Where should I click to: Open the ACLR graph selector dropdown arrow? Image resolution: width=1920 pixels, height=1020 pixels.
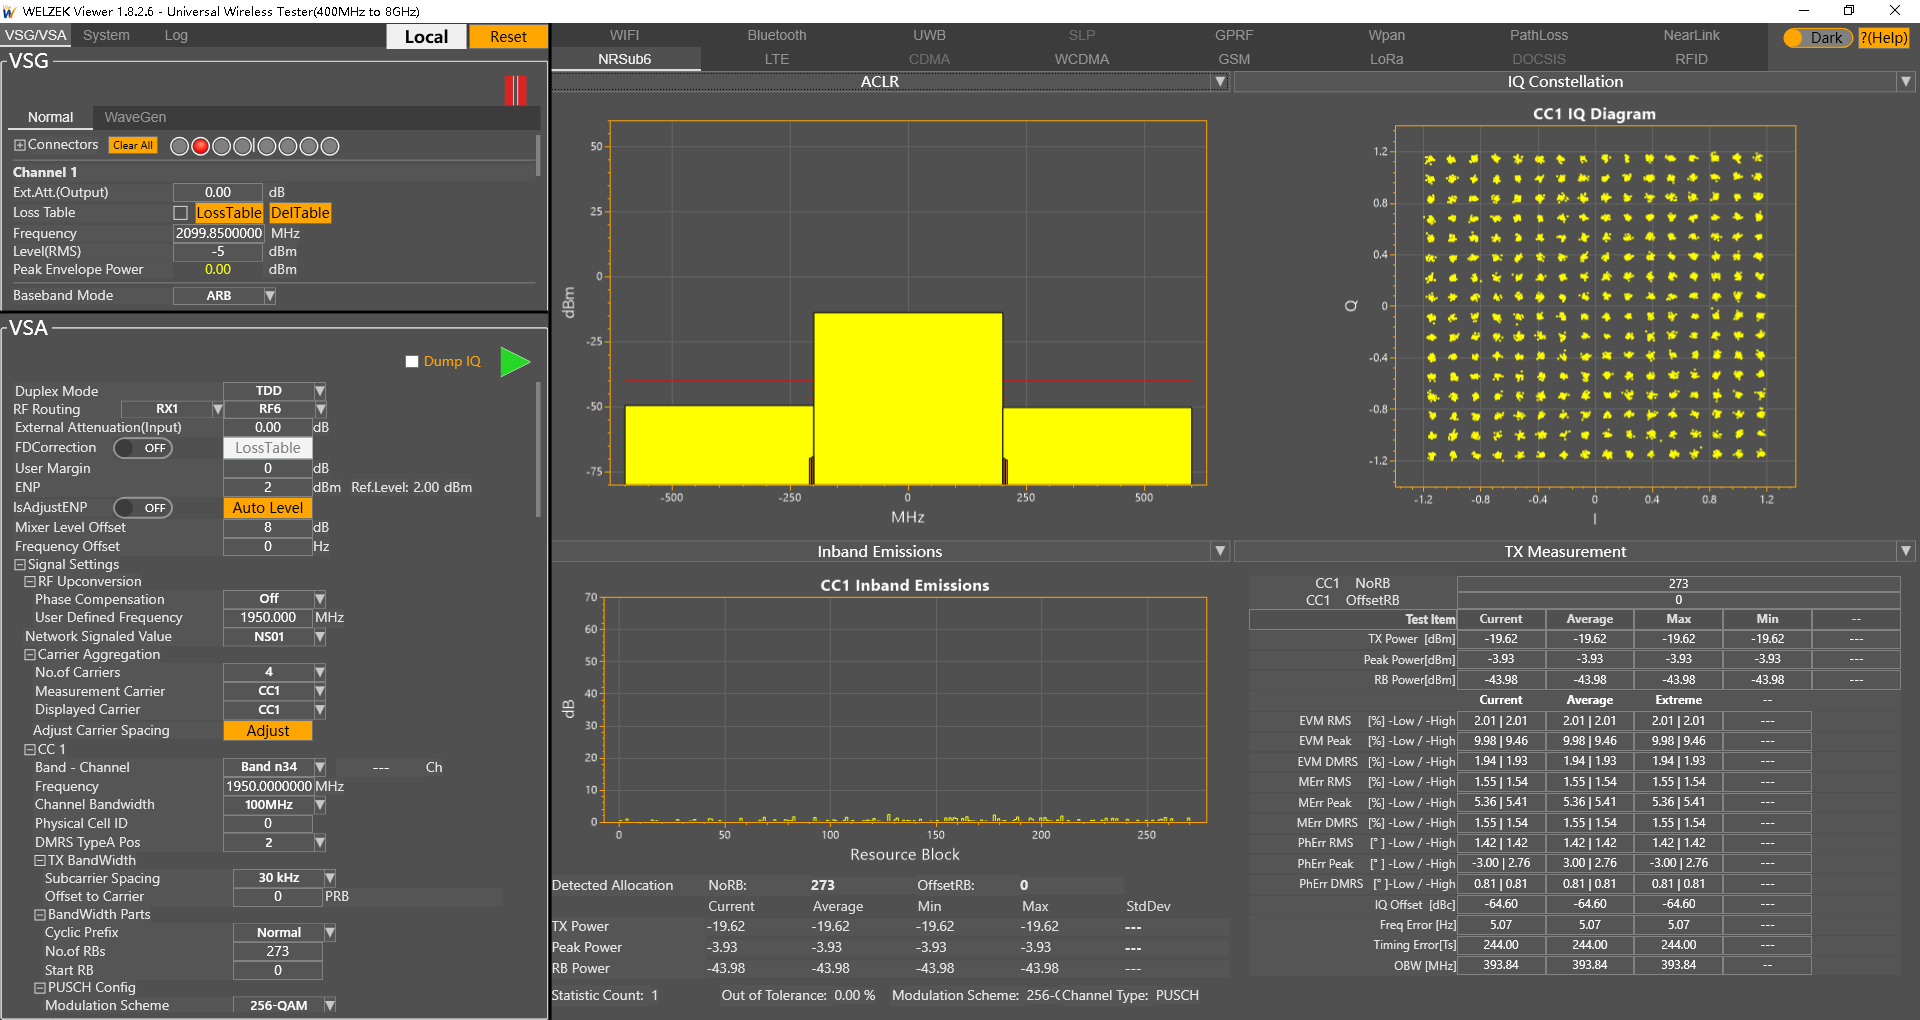(1220, 82)
